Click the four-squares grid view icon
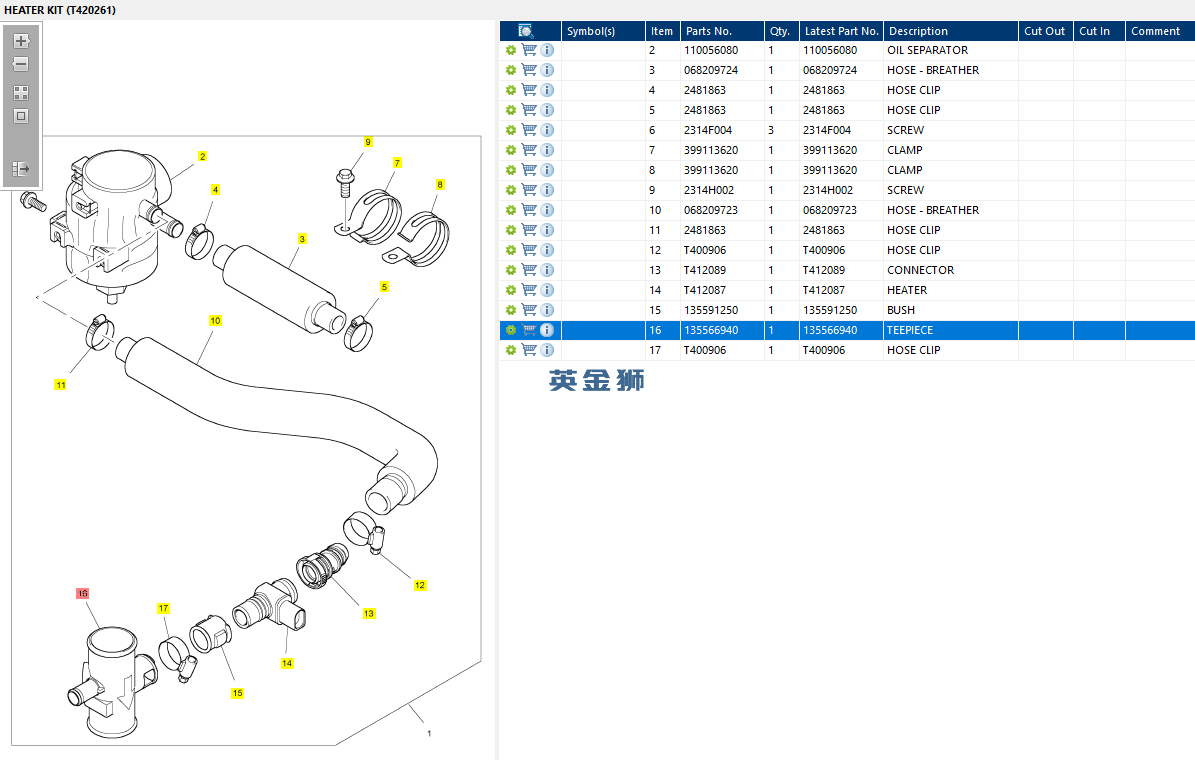This screenshot has height=760, width=1195. (x=21, y=93)
